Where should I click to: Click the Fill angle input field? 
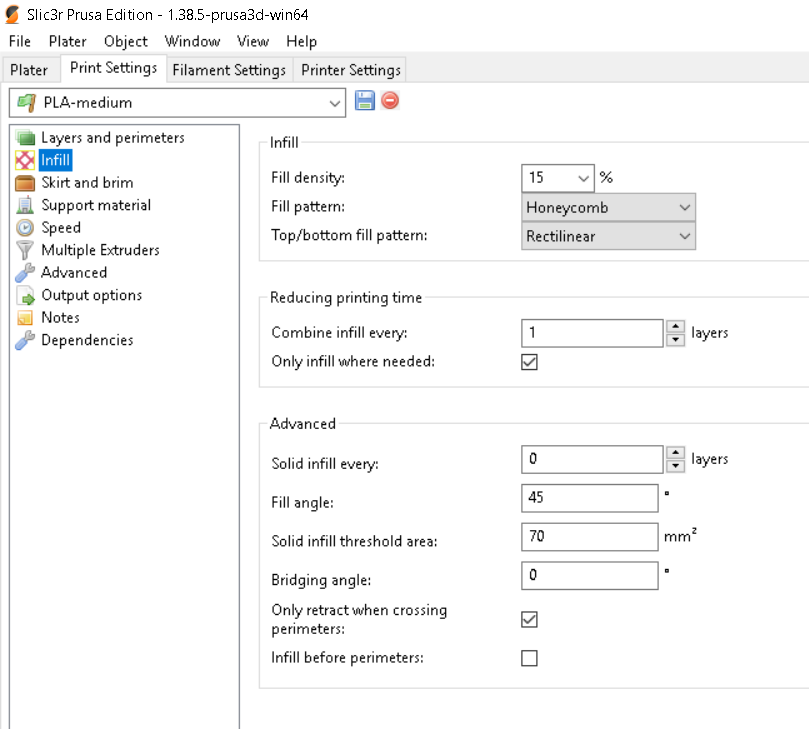click(590, 498)
